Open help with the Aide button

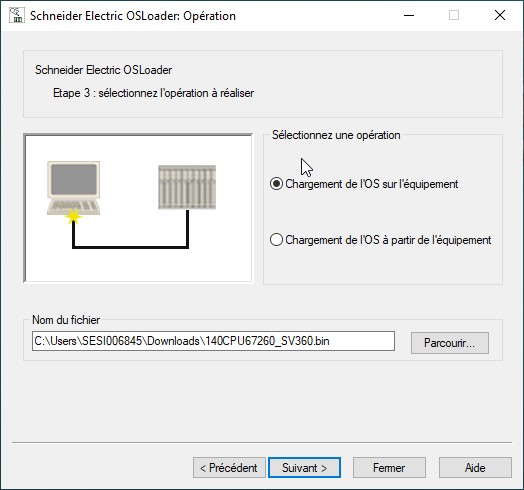pos(475,468)
